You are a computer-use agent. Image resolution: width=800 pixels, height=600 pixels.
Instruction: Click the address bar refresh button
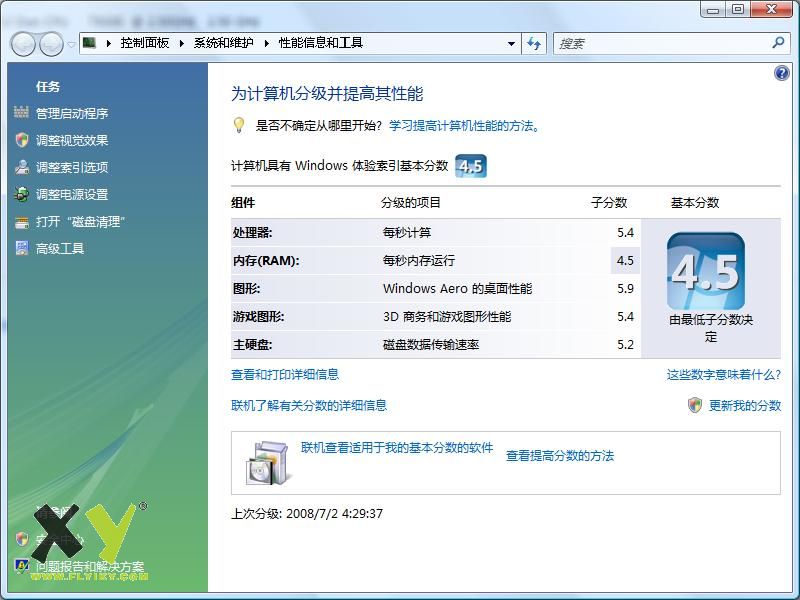[x=534, y=43]
